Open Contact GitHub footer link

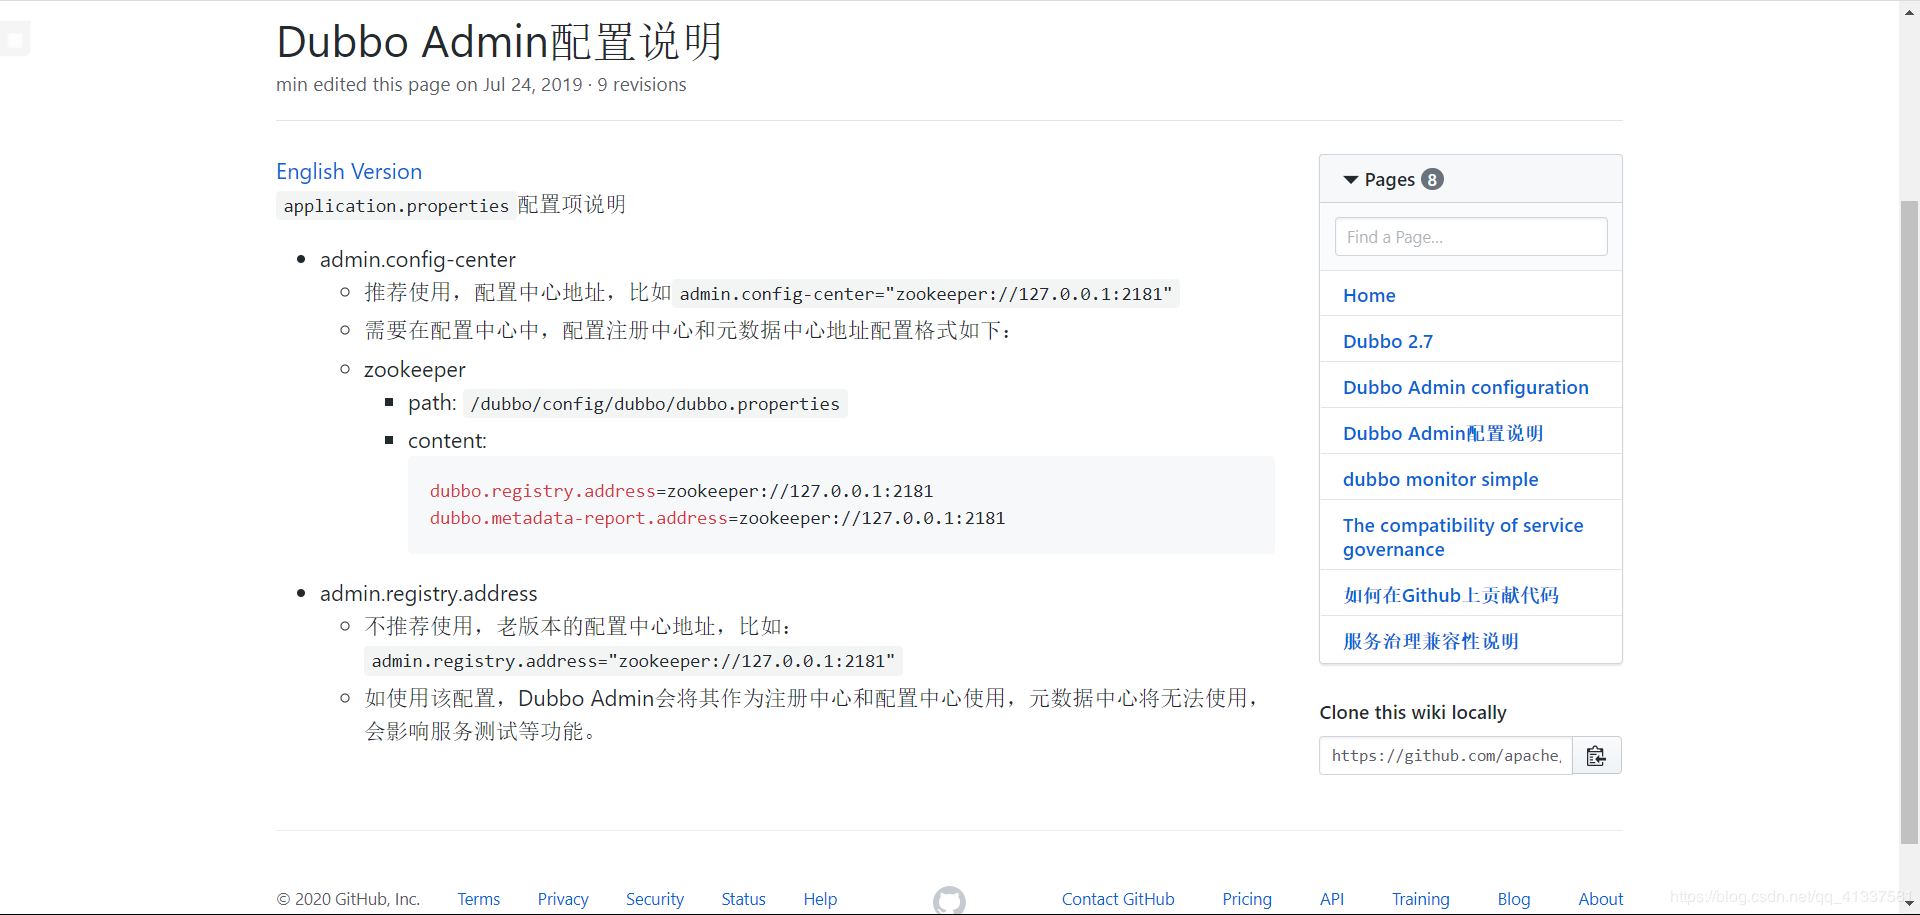(1118, 899)
